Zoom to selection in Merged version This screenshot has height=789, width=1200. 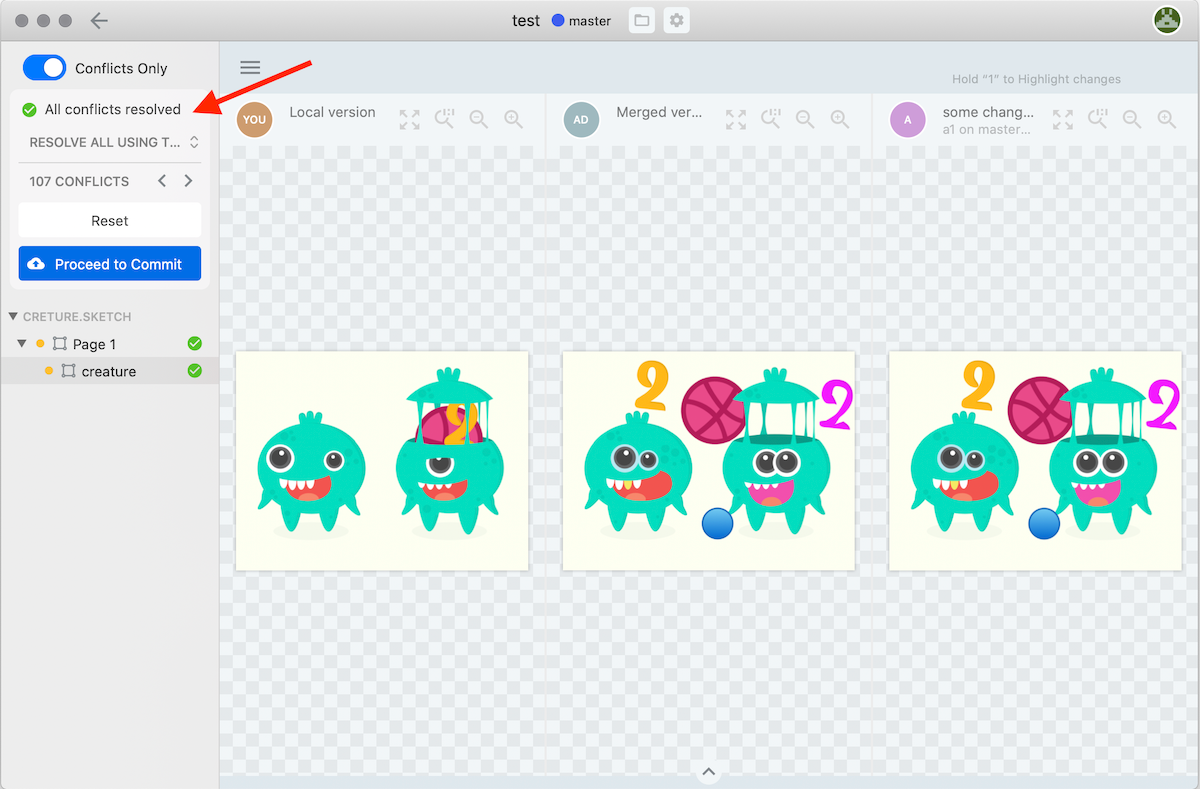771,120
